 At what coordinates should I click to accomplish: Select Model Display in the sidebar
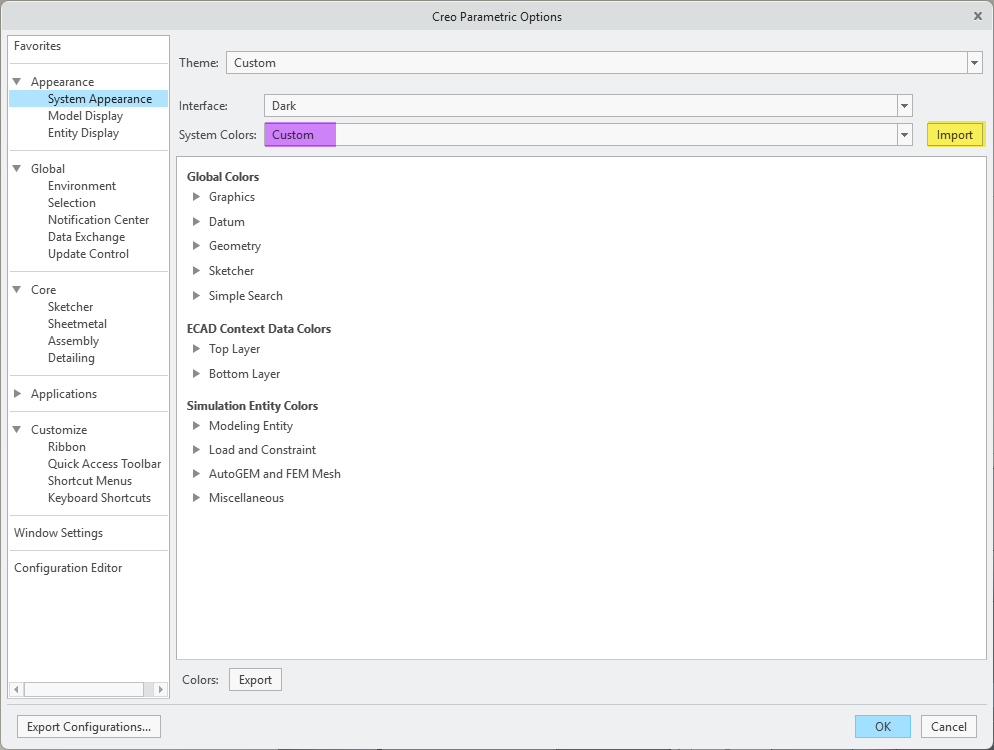point(81,116)
